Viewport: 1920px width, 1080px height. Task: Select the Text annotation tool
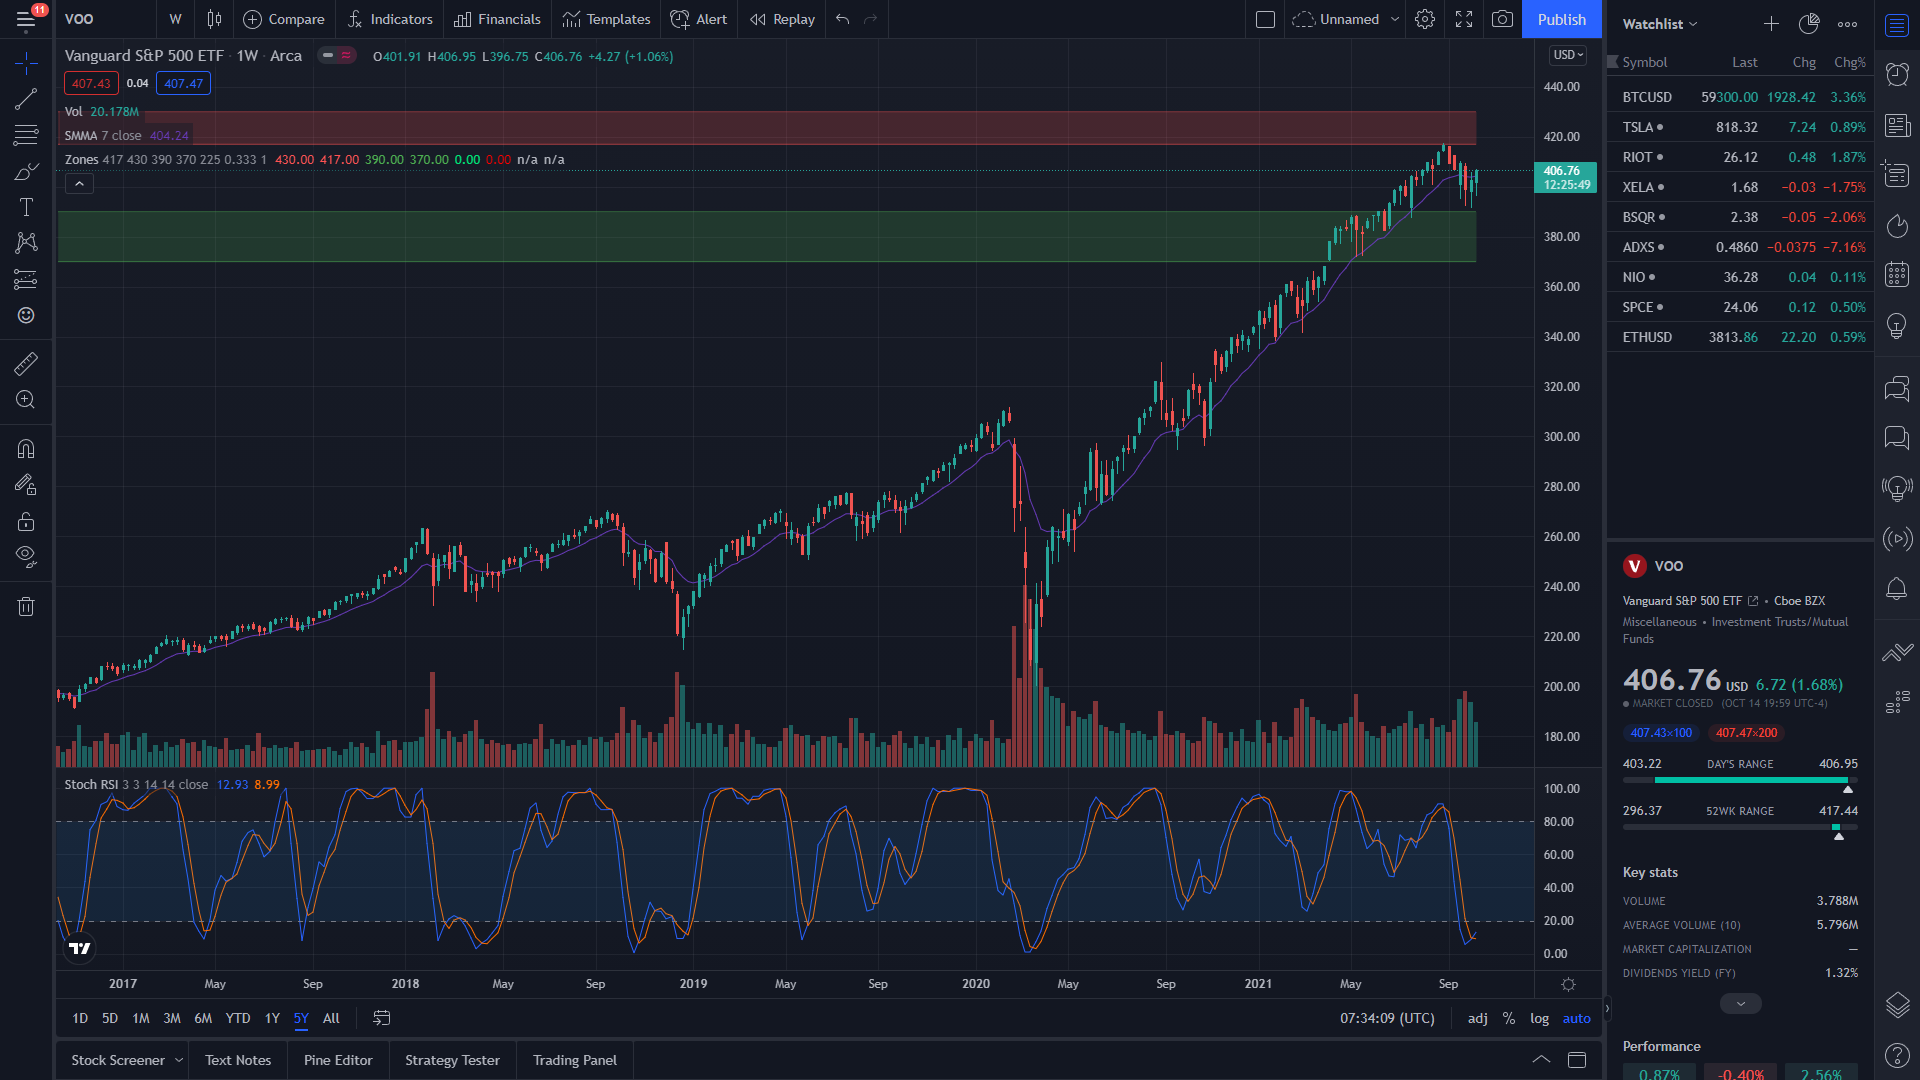pos(26,207)
